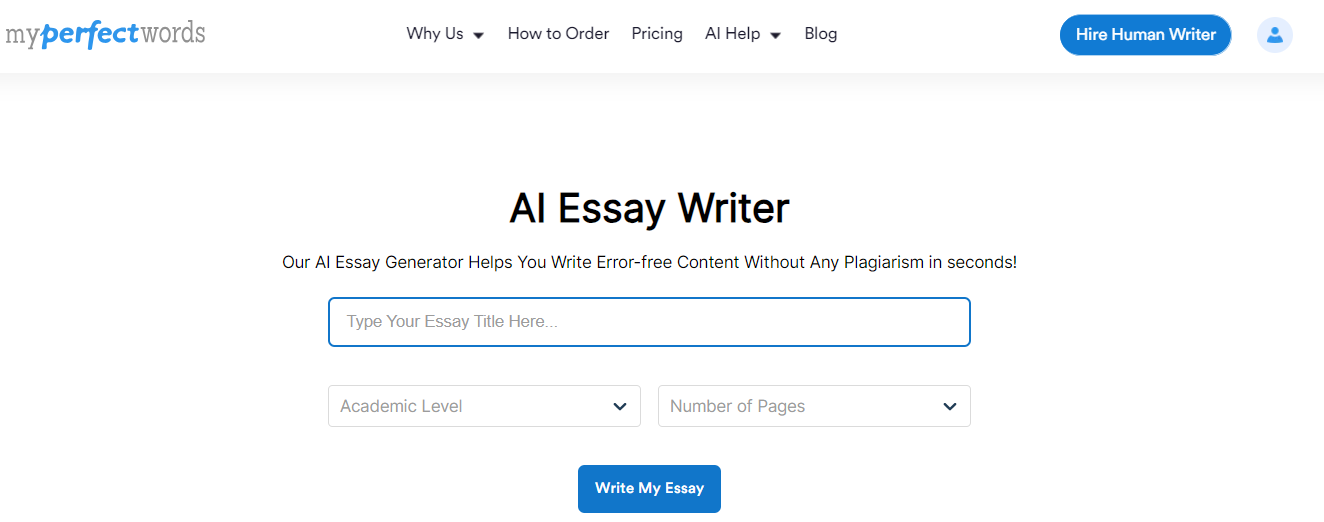Image resolution: width=1324 pixels, height=522 pixels.
Task: Go to the How to Order page
Action: pyautogui.click(x=558, y=33)
